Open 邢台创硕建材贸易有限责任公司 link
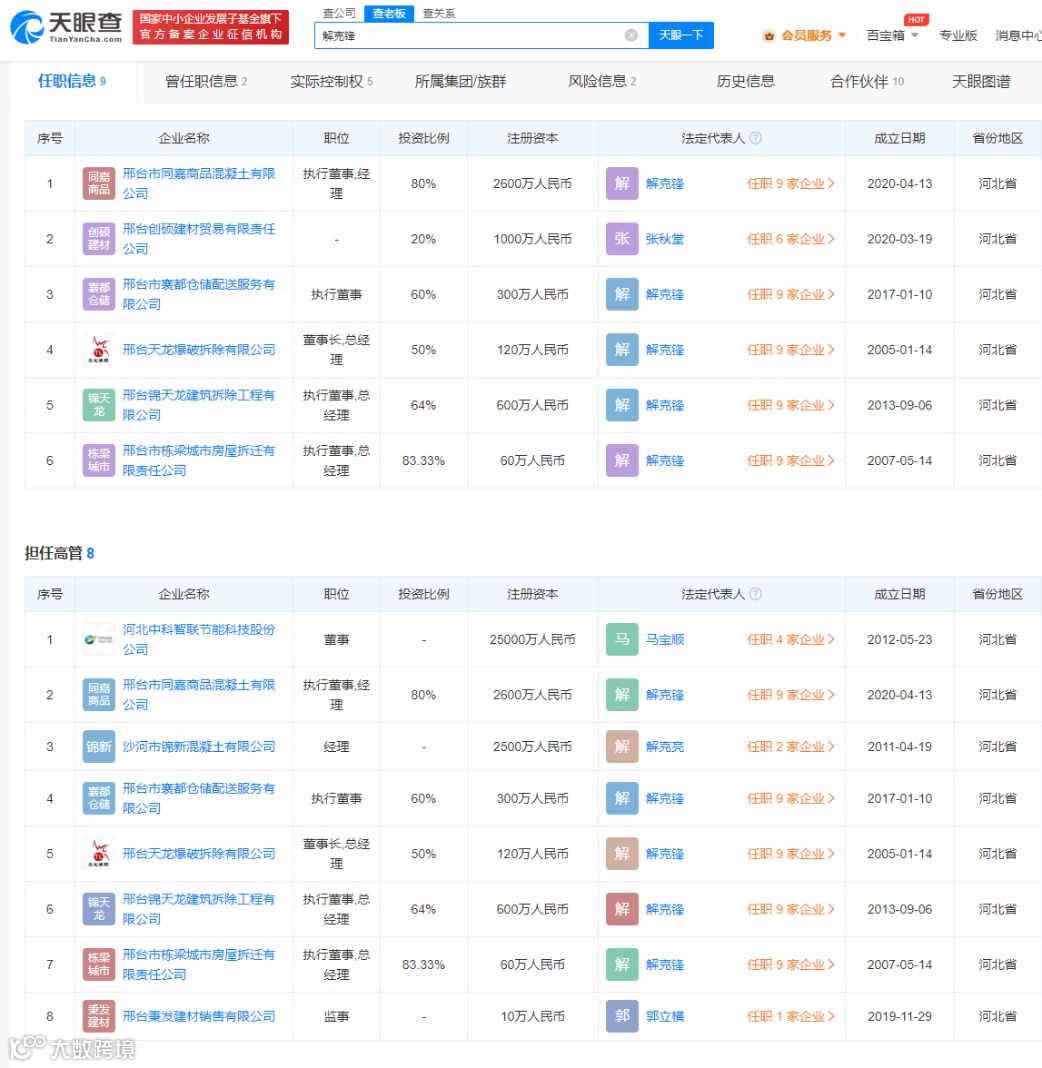Image resolution: width=1042 pixels, height=1068 pixels. [x=199, y=239]
